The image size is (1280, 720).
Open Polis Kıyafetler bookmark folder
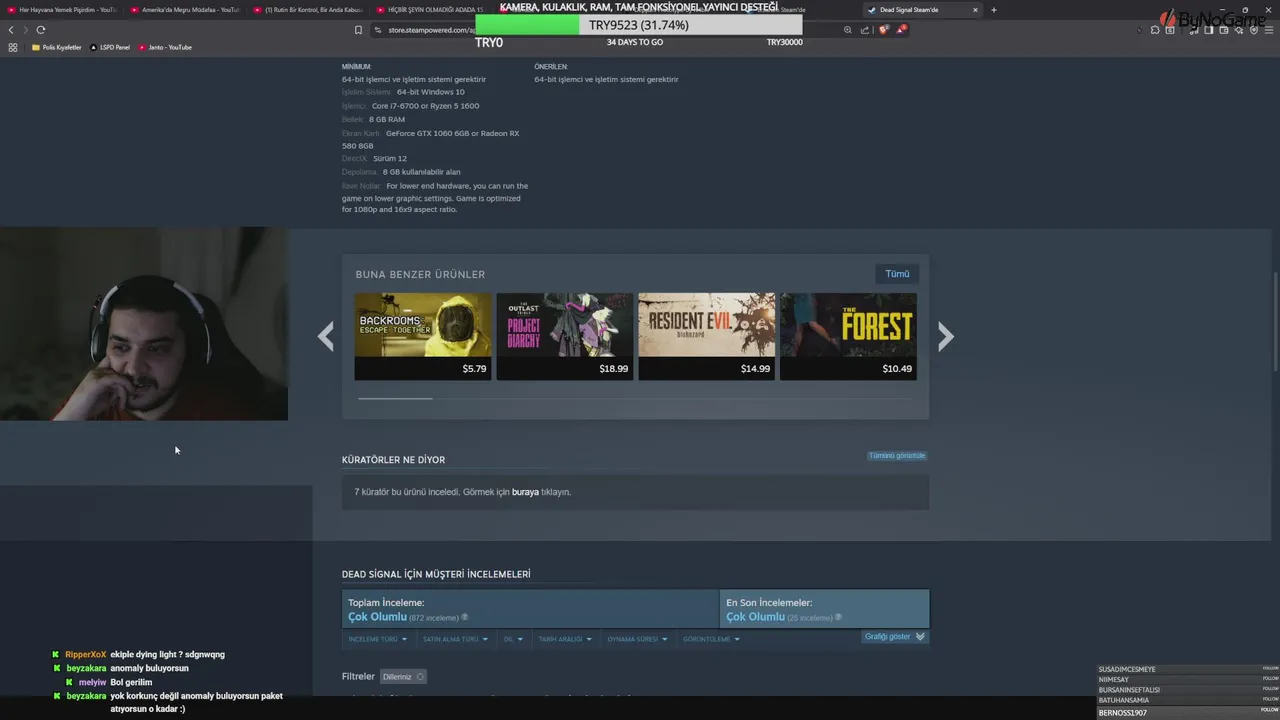coord(56,47)
